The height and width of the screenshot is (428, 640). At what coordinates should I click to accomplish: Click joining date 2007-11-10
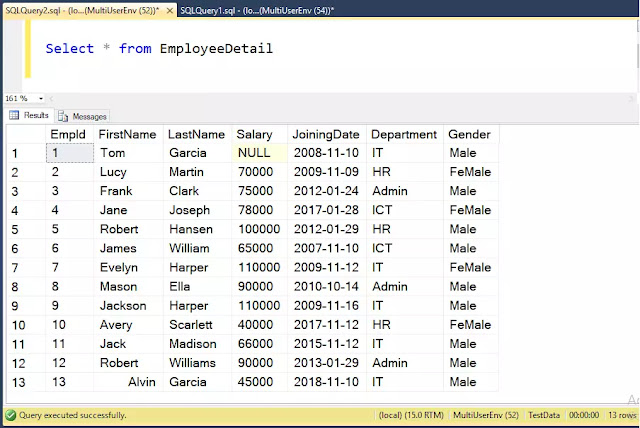(326, 248)
